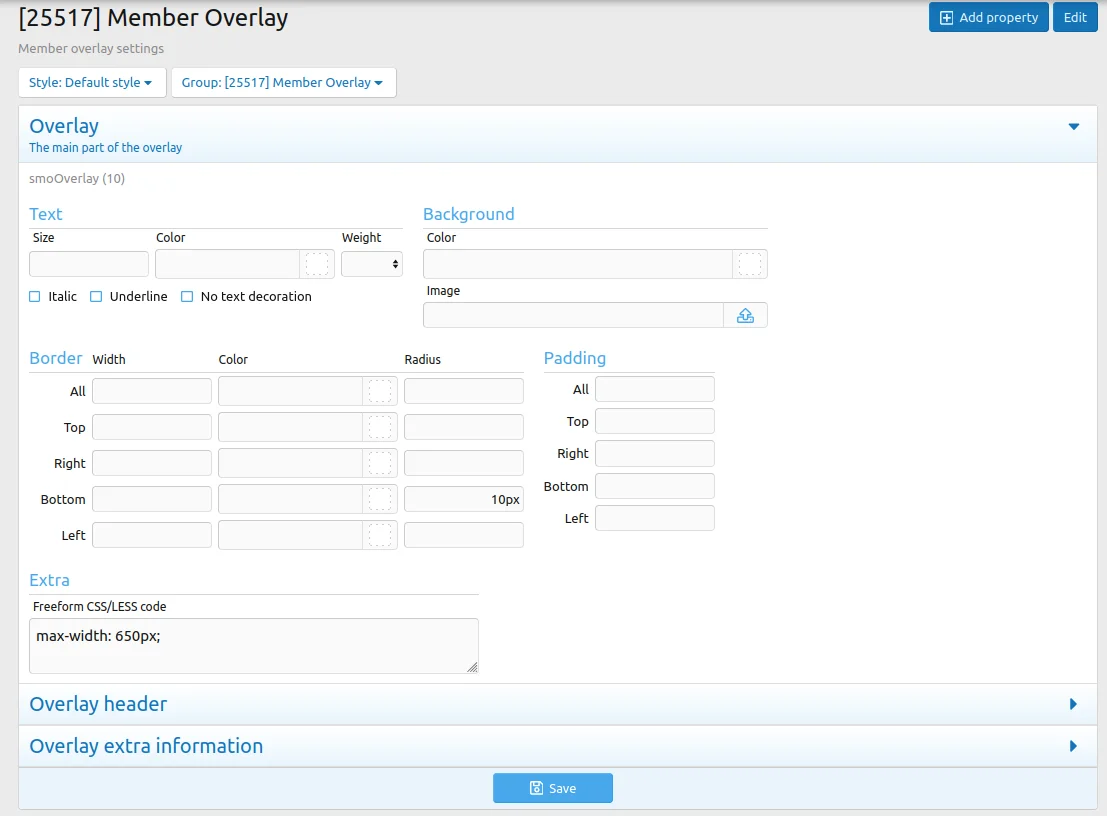Open the text Weight select box
The image size is (1107, 816).
pos(371,264)
